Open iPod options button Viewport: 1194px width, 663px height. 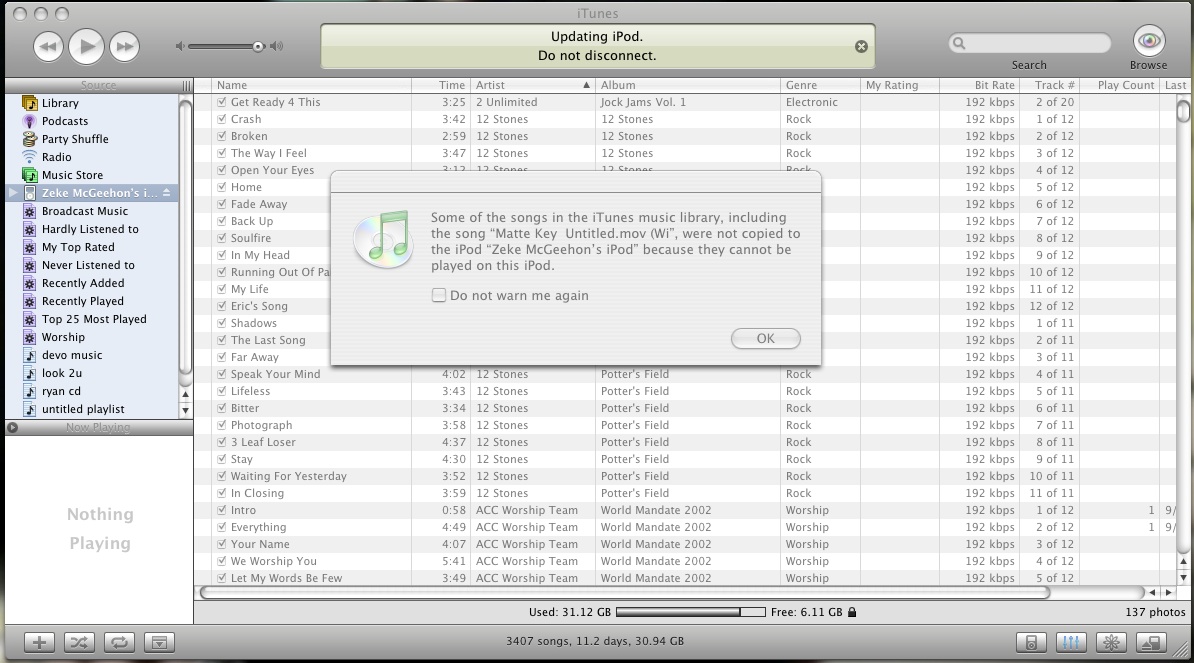[x=1031, y=642]
